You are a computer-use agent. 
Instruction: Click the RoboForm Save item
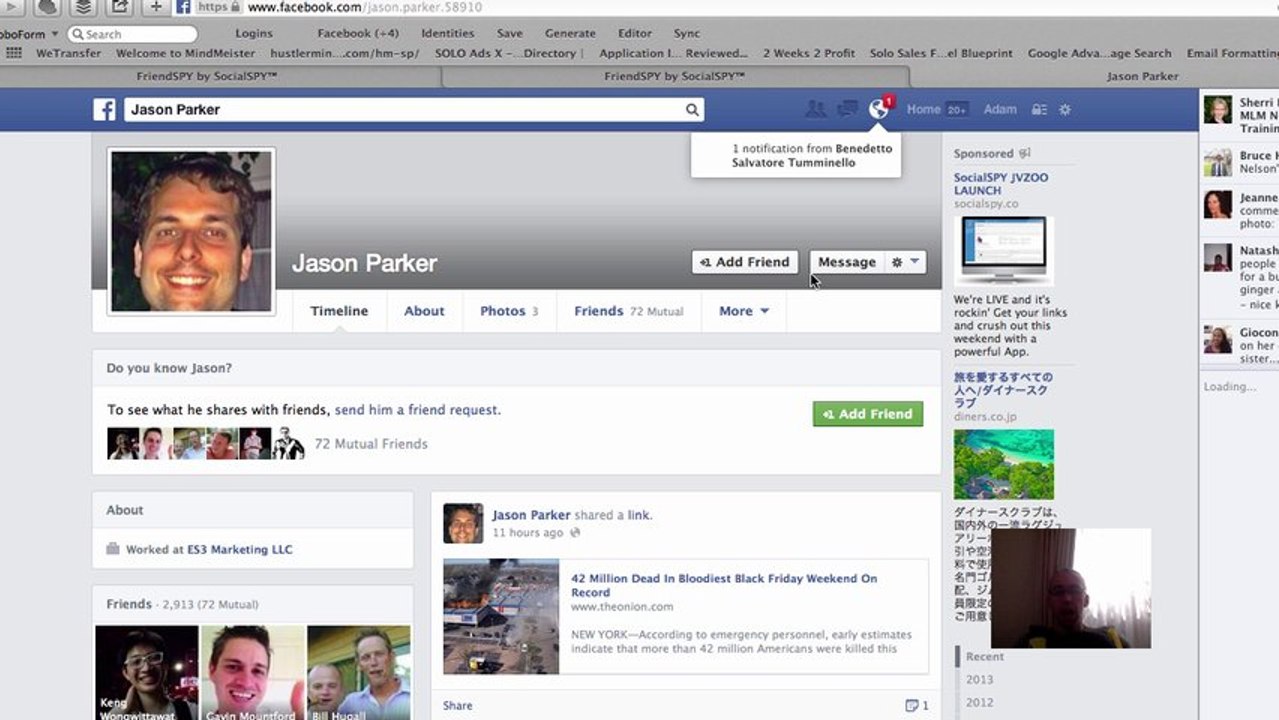pyautogui.click(x=510, y=34)
